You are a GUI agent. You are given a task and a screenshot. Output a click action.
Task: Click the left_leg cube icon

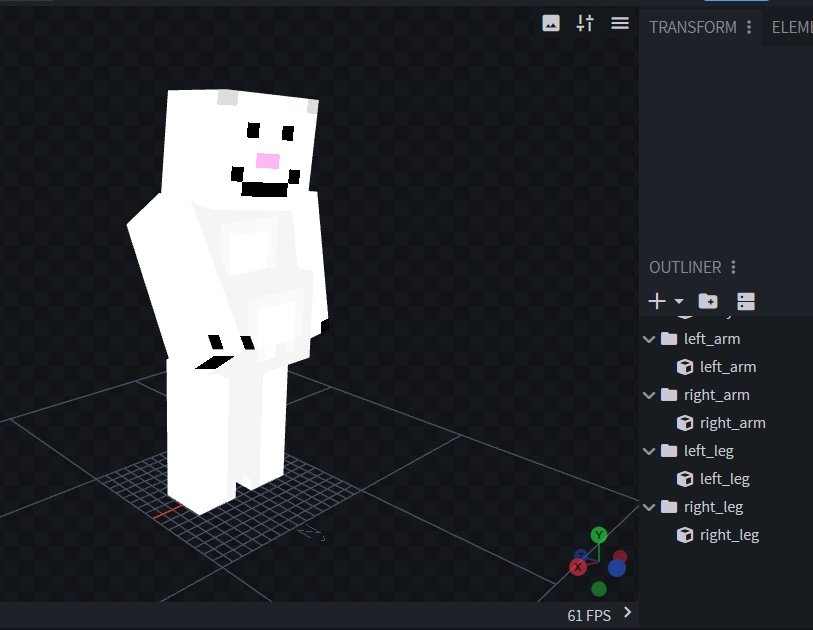(685, 479)
